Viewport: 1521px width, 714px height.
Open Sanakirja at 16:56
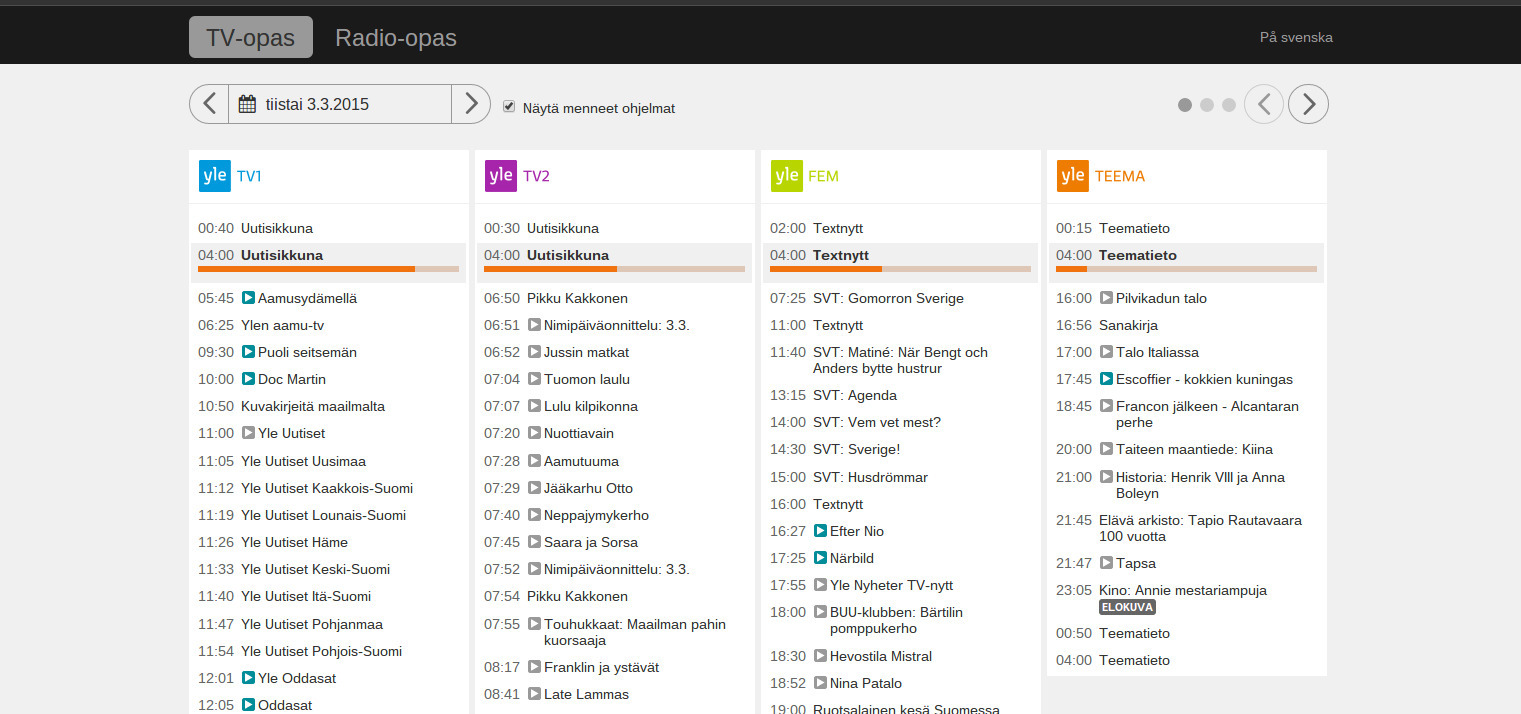1128,325
